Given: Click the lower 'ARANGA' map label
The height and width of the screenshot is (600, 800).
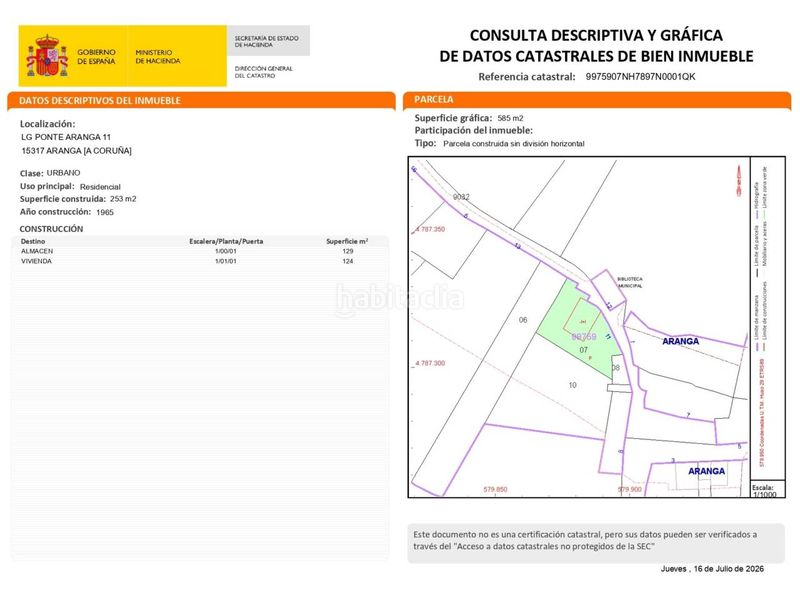Looking at the screenshot, I should point(707,471).
